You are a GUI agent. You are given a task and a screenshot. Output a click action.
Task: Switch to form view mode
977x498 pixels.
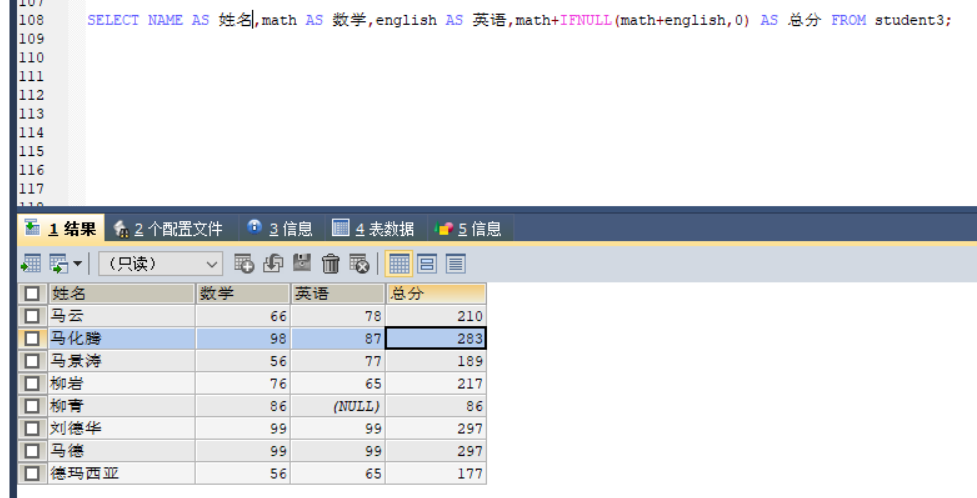[x=427, y=264]
